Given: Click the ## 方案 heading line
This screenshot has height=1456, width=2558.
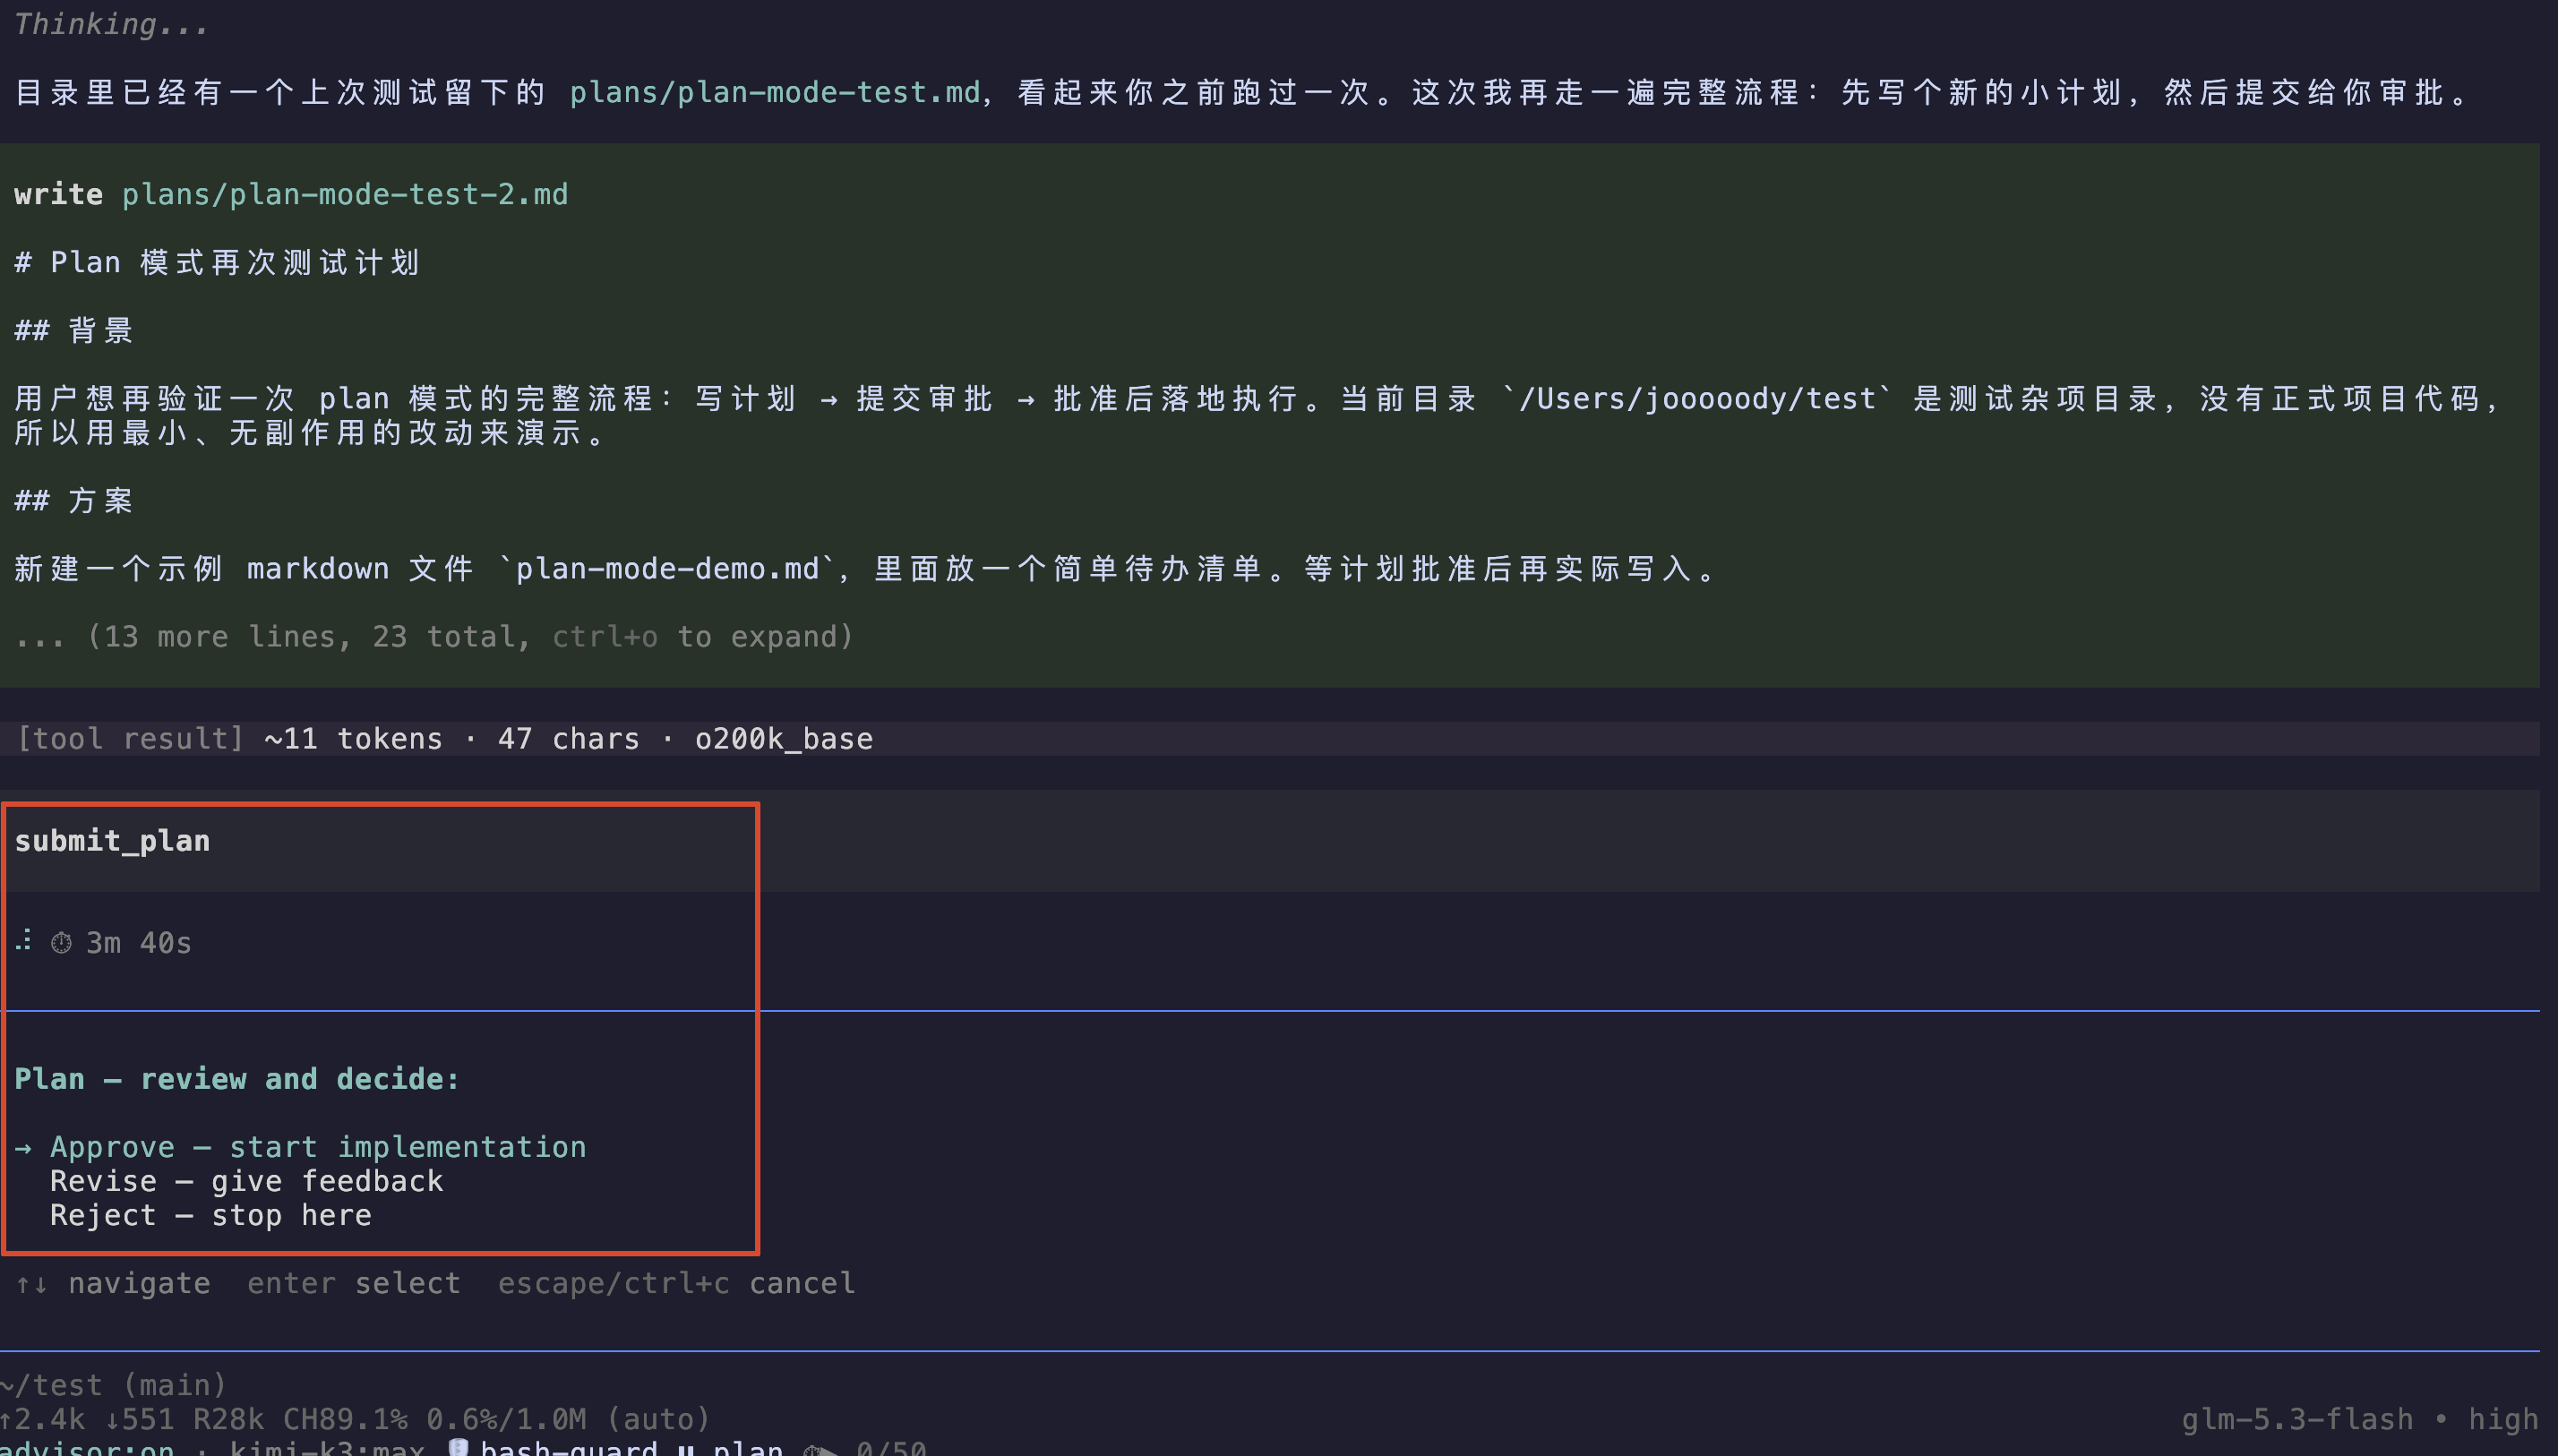Looking at the screenshot, I should (x=74, y=500).
